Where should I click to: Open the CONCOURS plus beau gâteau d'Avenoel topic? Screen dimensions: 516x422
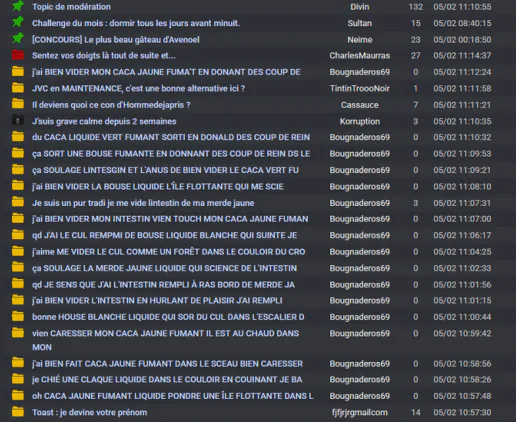click(116, 40)
